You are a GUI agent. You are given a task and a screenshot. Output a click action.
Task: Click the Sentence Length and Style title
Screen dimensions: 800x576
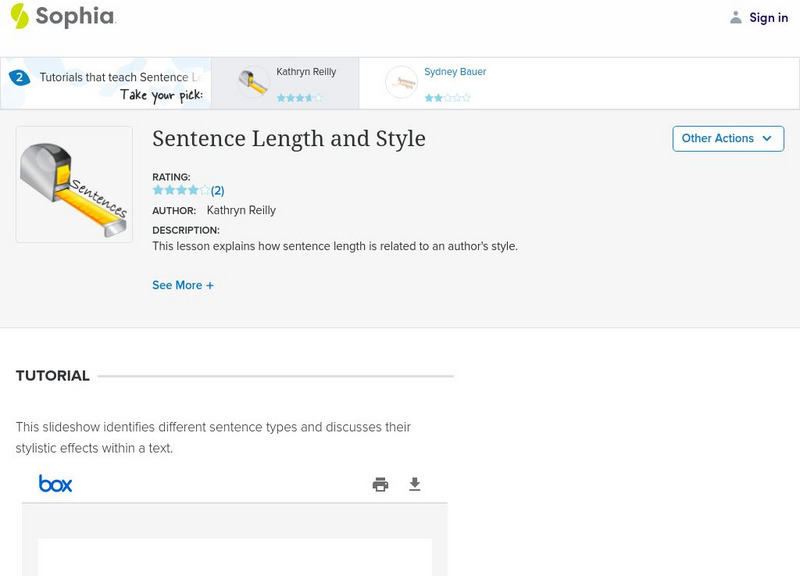[x=289, y=139]
